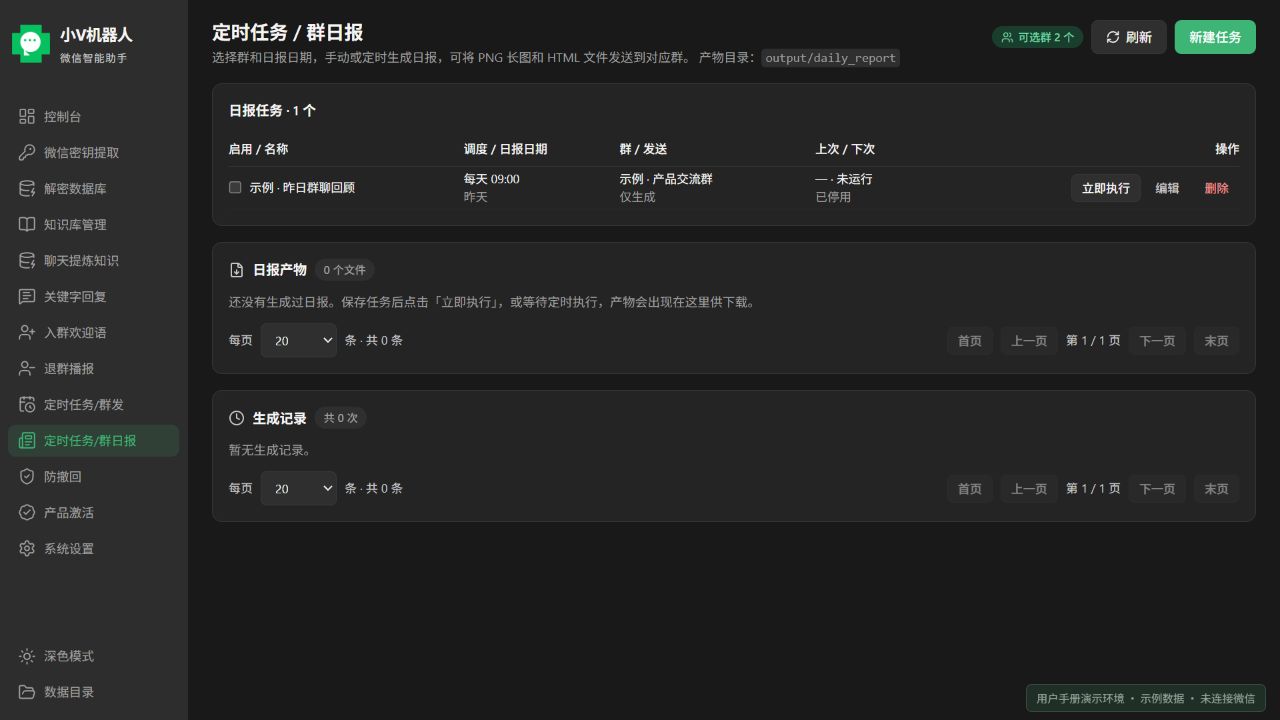Click the icon beside 聊天提炼知识
1280x720 pixels.
click(27, 261)
